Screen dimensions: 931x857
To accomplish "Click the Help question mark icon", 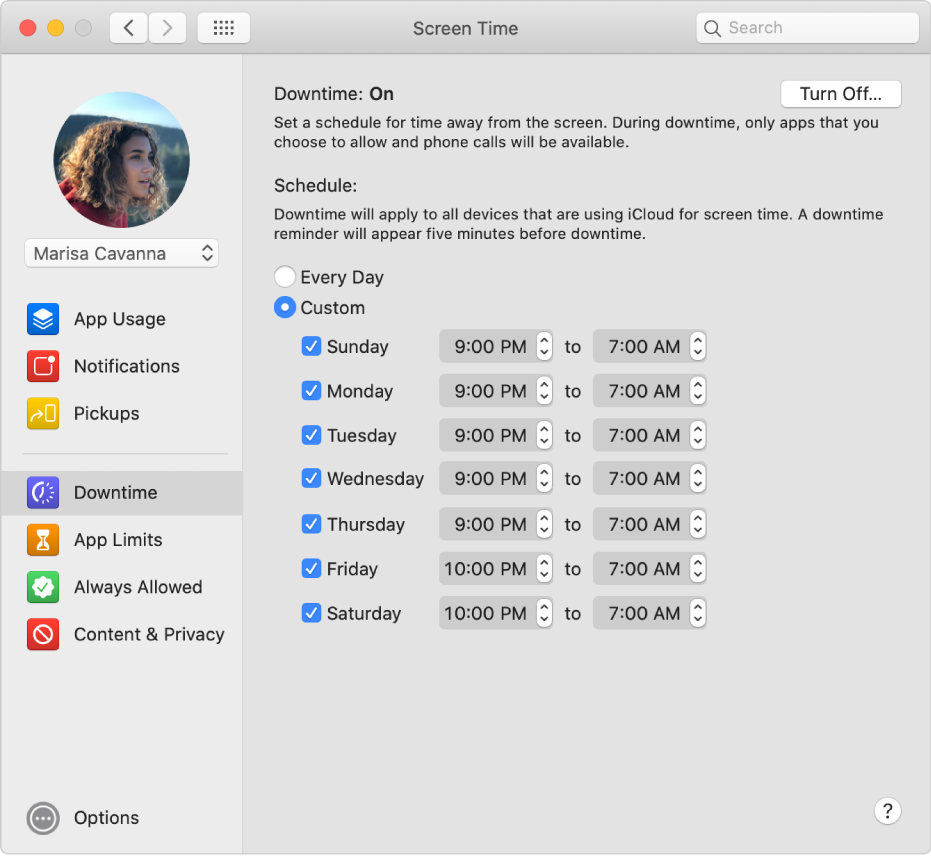I will (888, 811).
